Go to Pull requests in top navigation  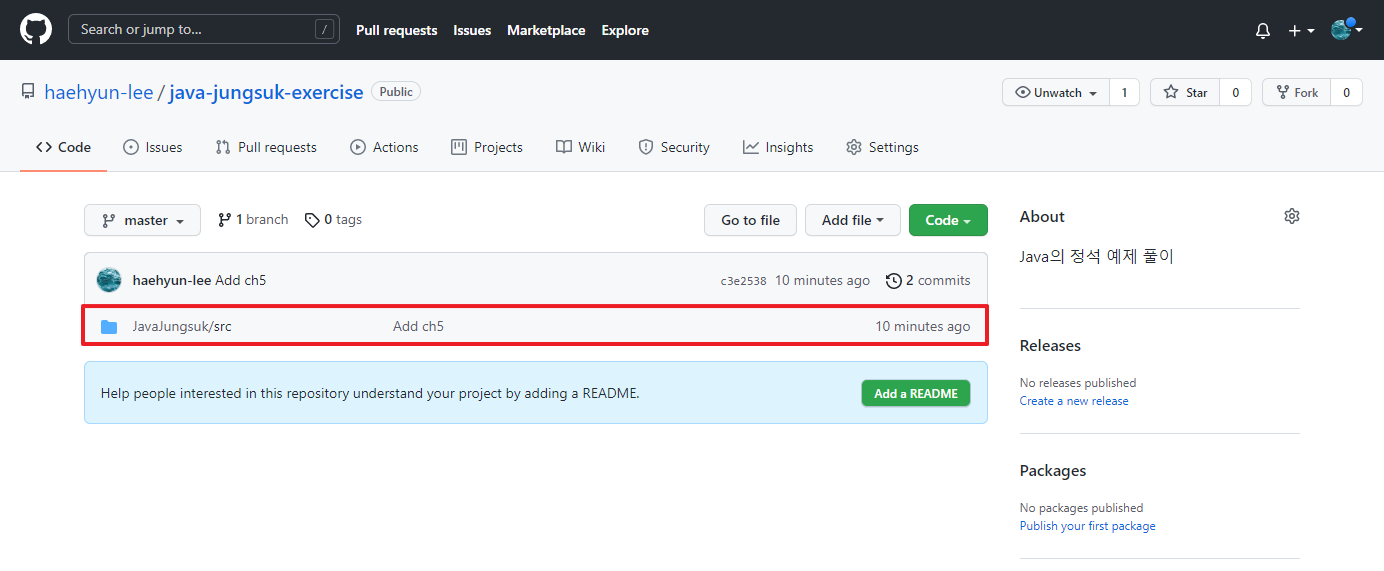397,30
